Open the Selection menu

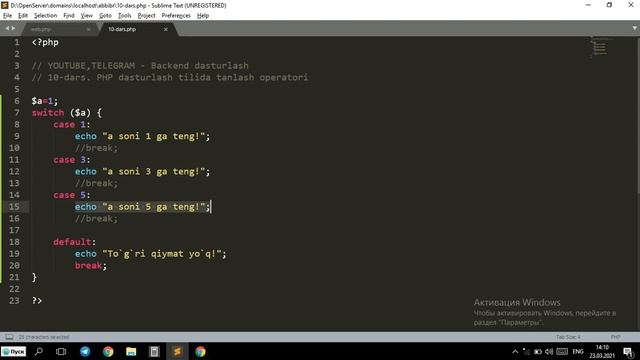click(x=45, y=16)
